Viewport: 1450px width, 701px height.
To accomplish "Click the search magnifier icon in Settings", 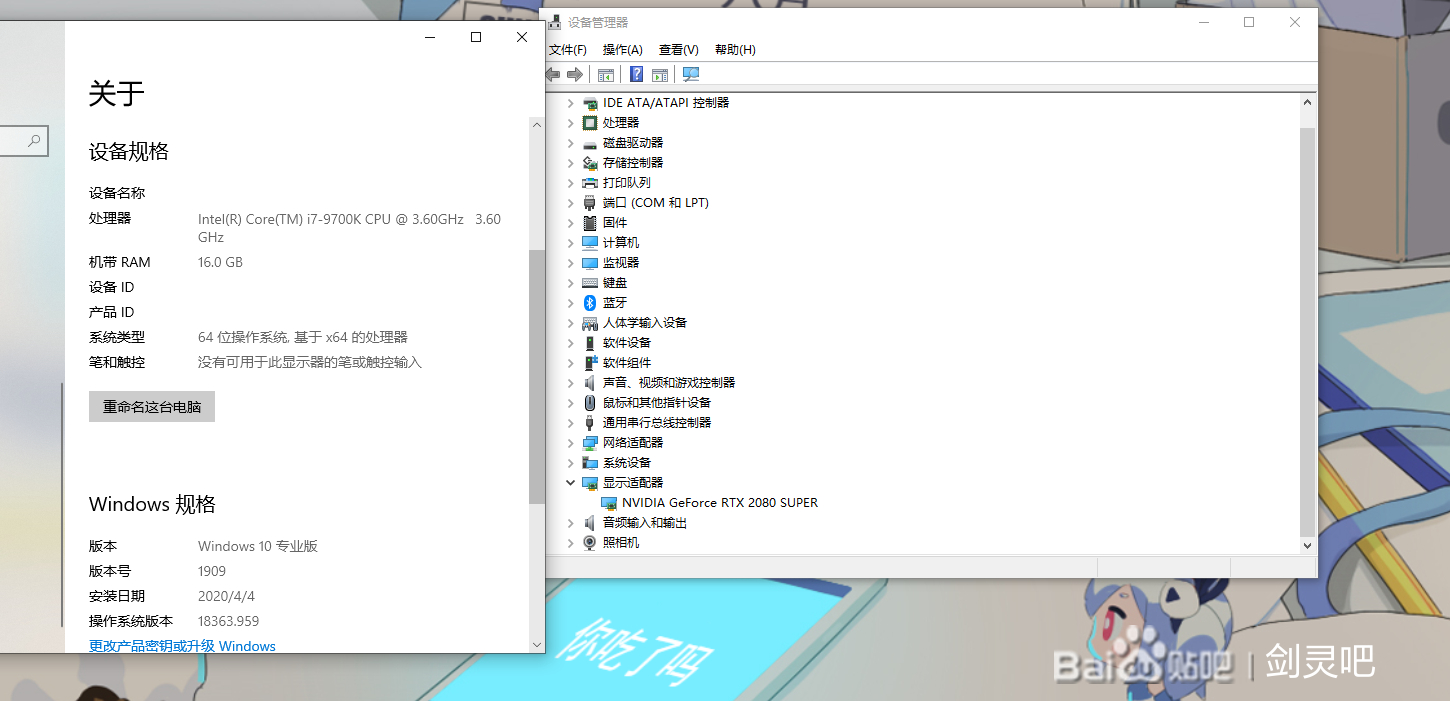I will pyautogui.click(x=34, y=141).
